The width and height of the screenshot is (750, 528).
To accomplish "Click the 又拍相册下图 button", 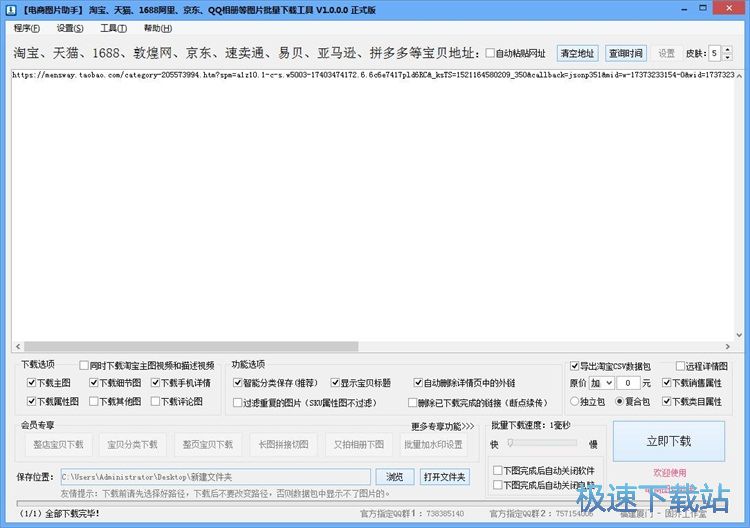I will [x=359, y=444].
